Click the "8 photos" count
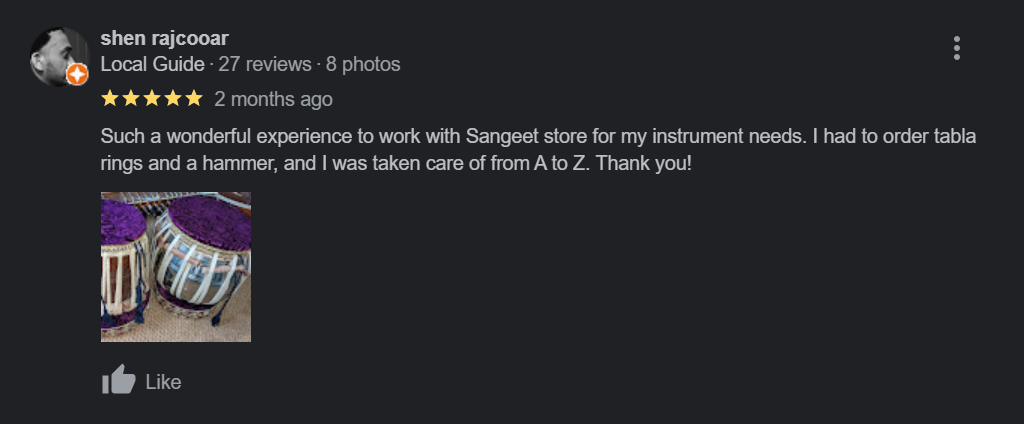This screenshot has width=1024, height=424. pos(363,65)
